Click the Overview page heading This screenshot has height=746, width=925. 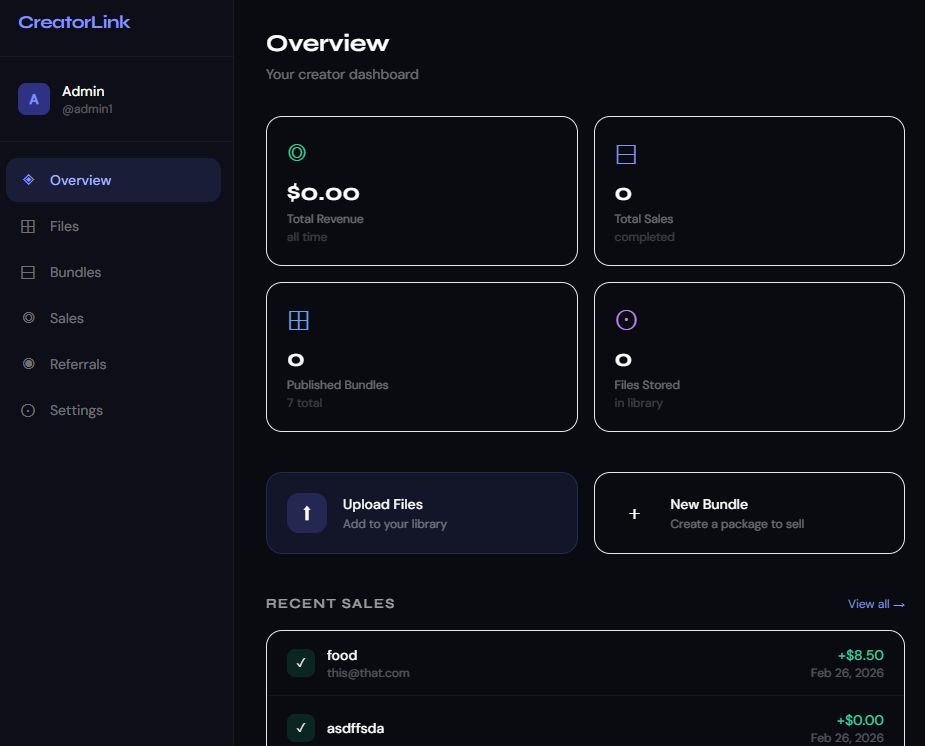[327, 43]
